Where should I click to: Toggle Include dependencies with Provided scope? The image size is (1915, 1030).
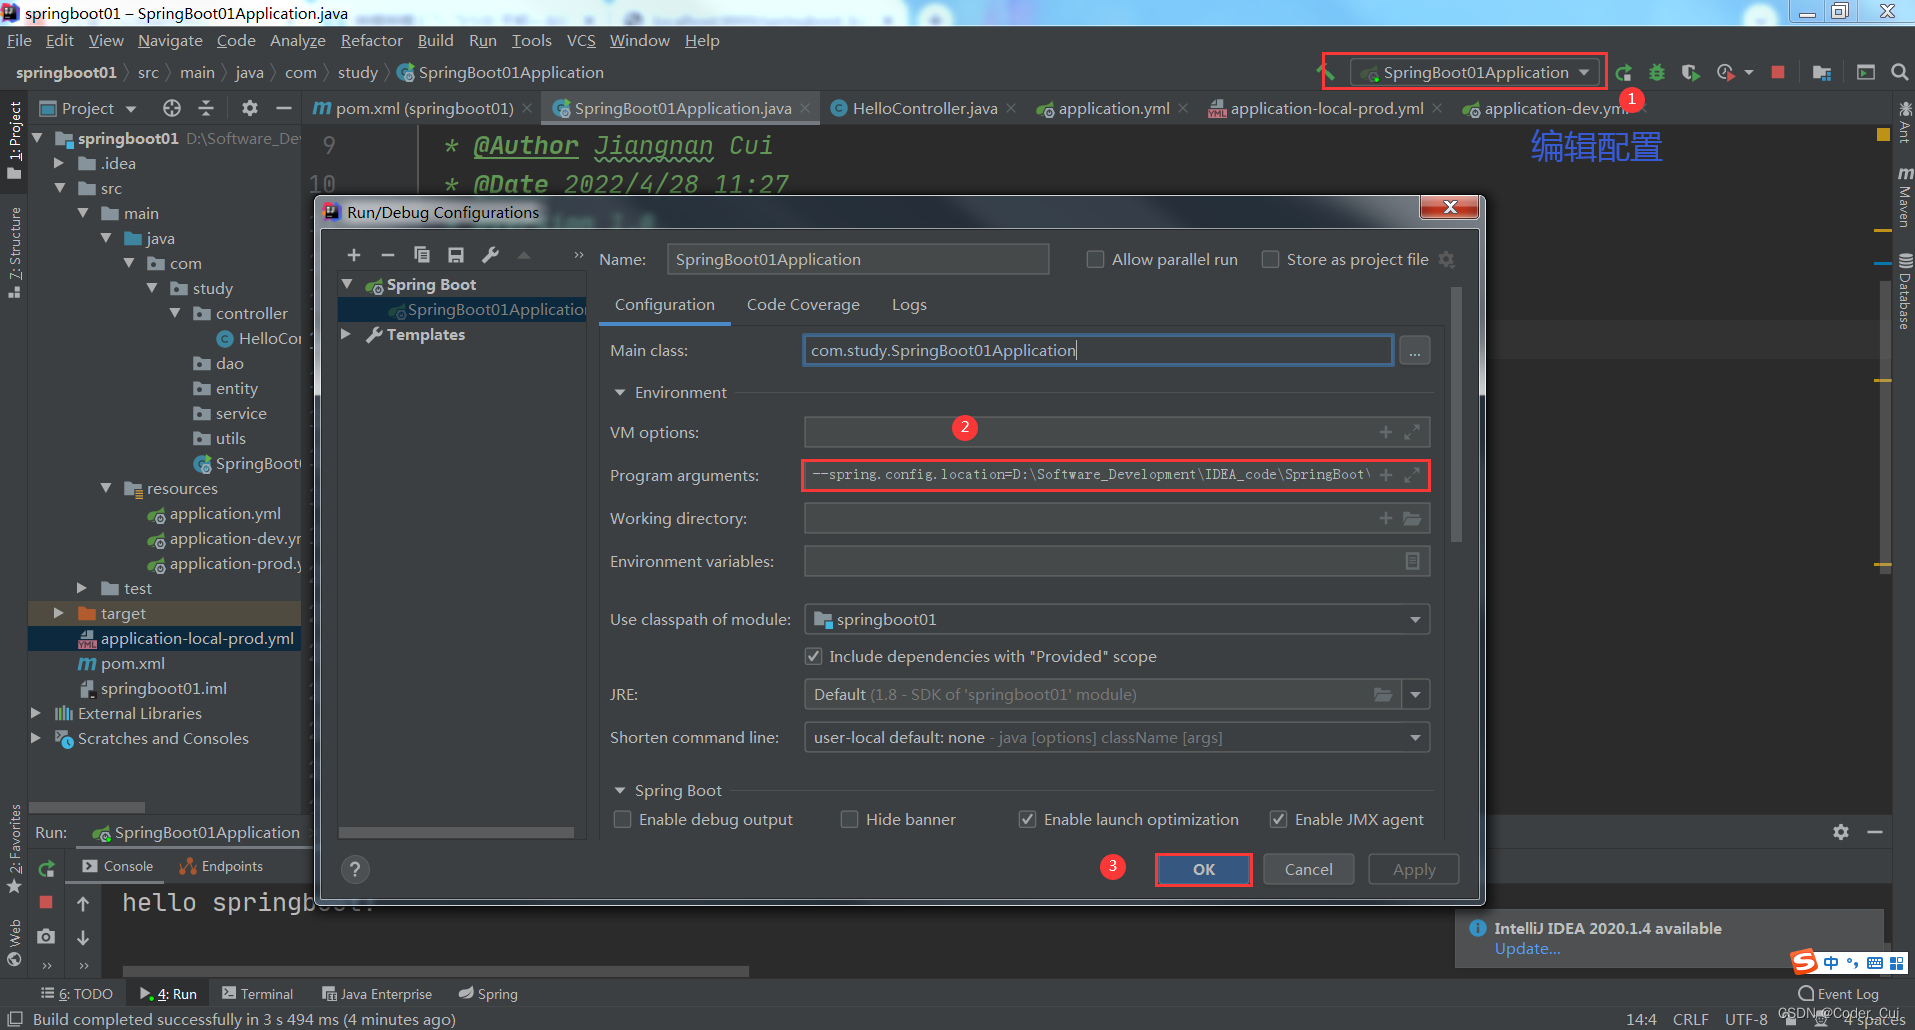tap(814, 657)
